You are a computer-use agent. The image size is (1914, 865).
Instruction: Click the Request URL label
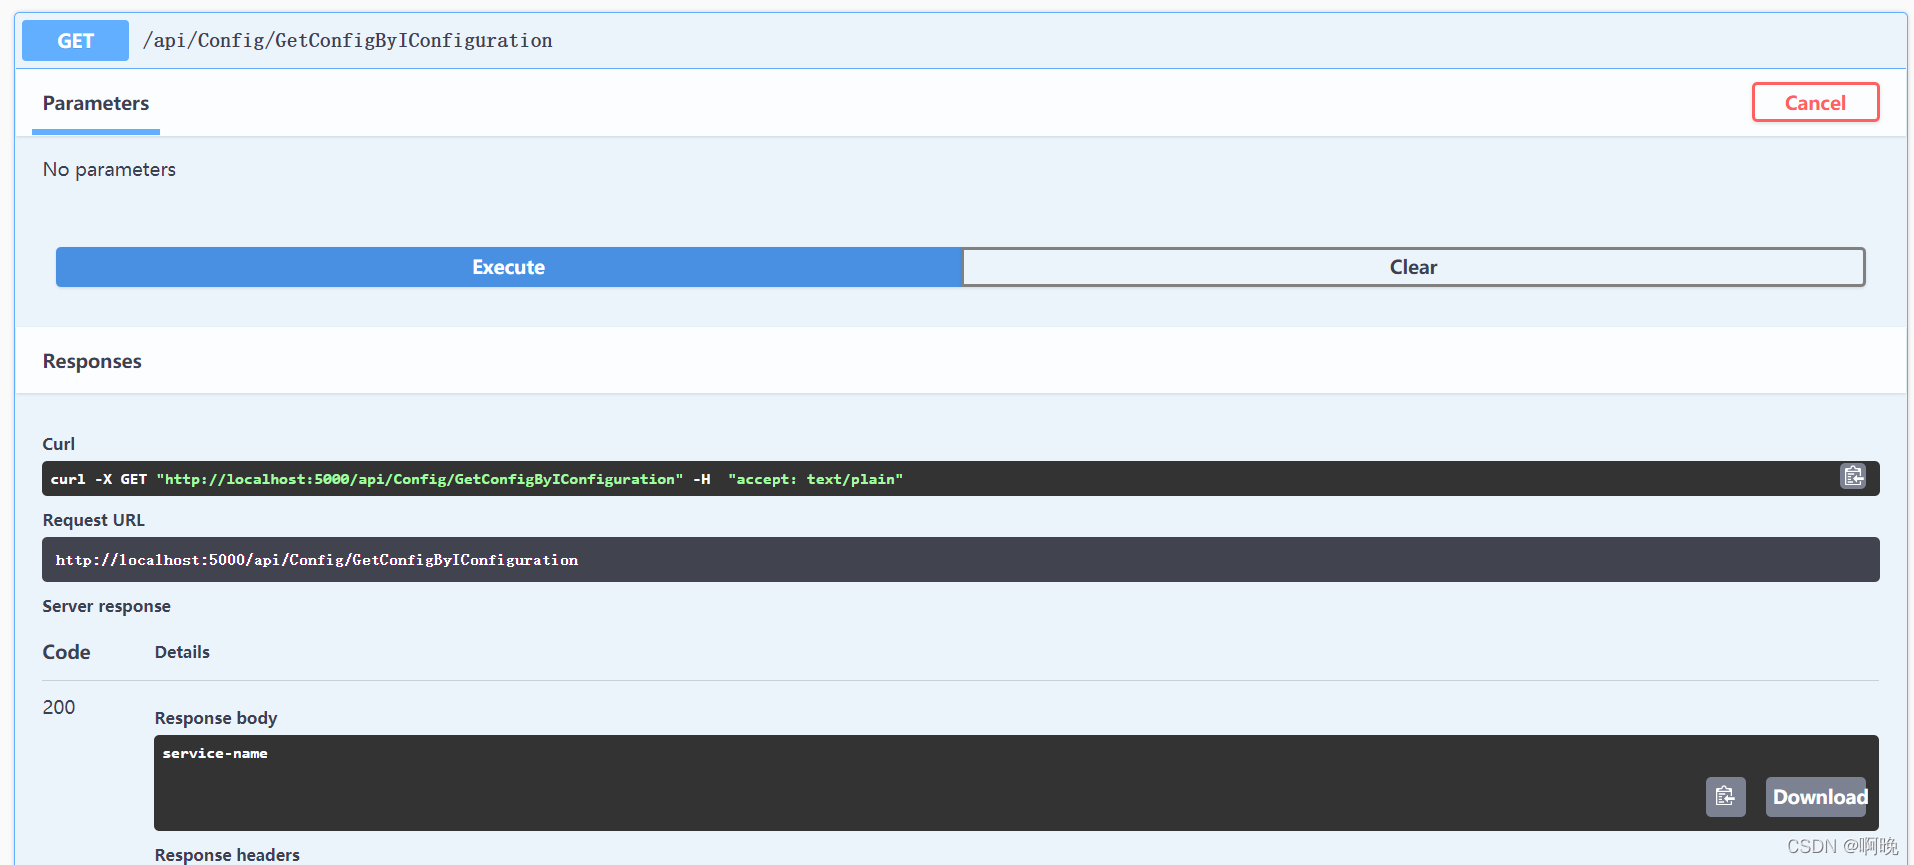(93, 520)
